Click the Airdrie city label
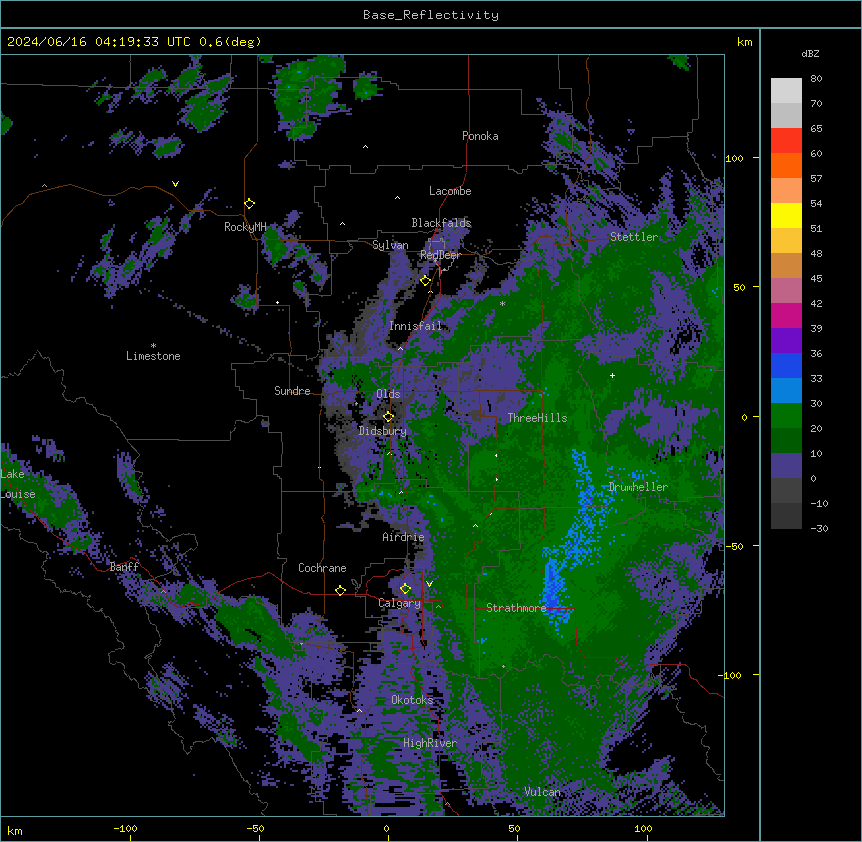This screenshot has width=862, height=842. [x=404, y=537]
